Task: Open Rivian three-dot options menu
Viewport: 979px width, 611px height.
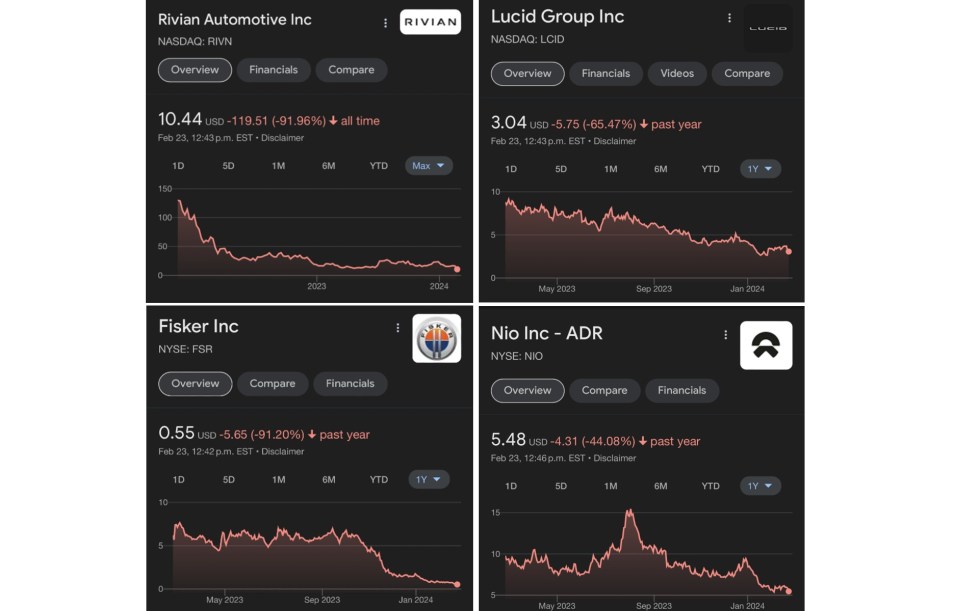Action: [385, 22]
